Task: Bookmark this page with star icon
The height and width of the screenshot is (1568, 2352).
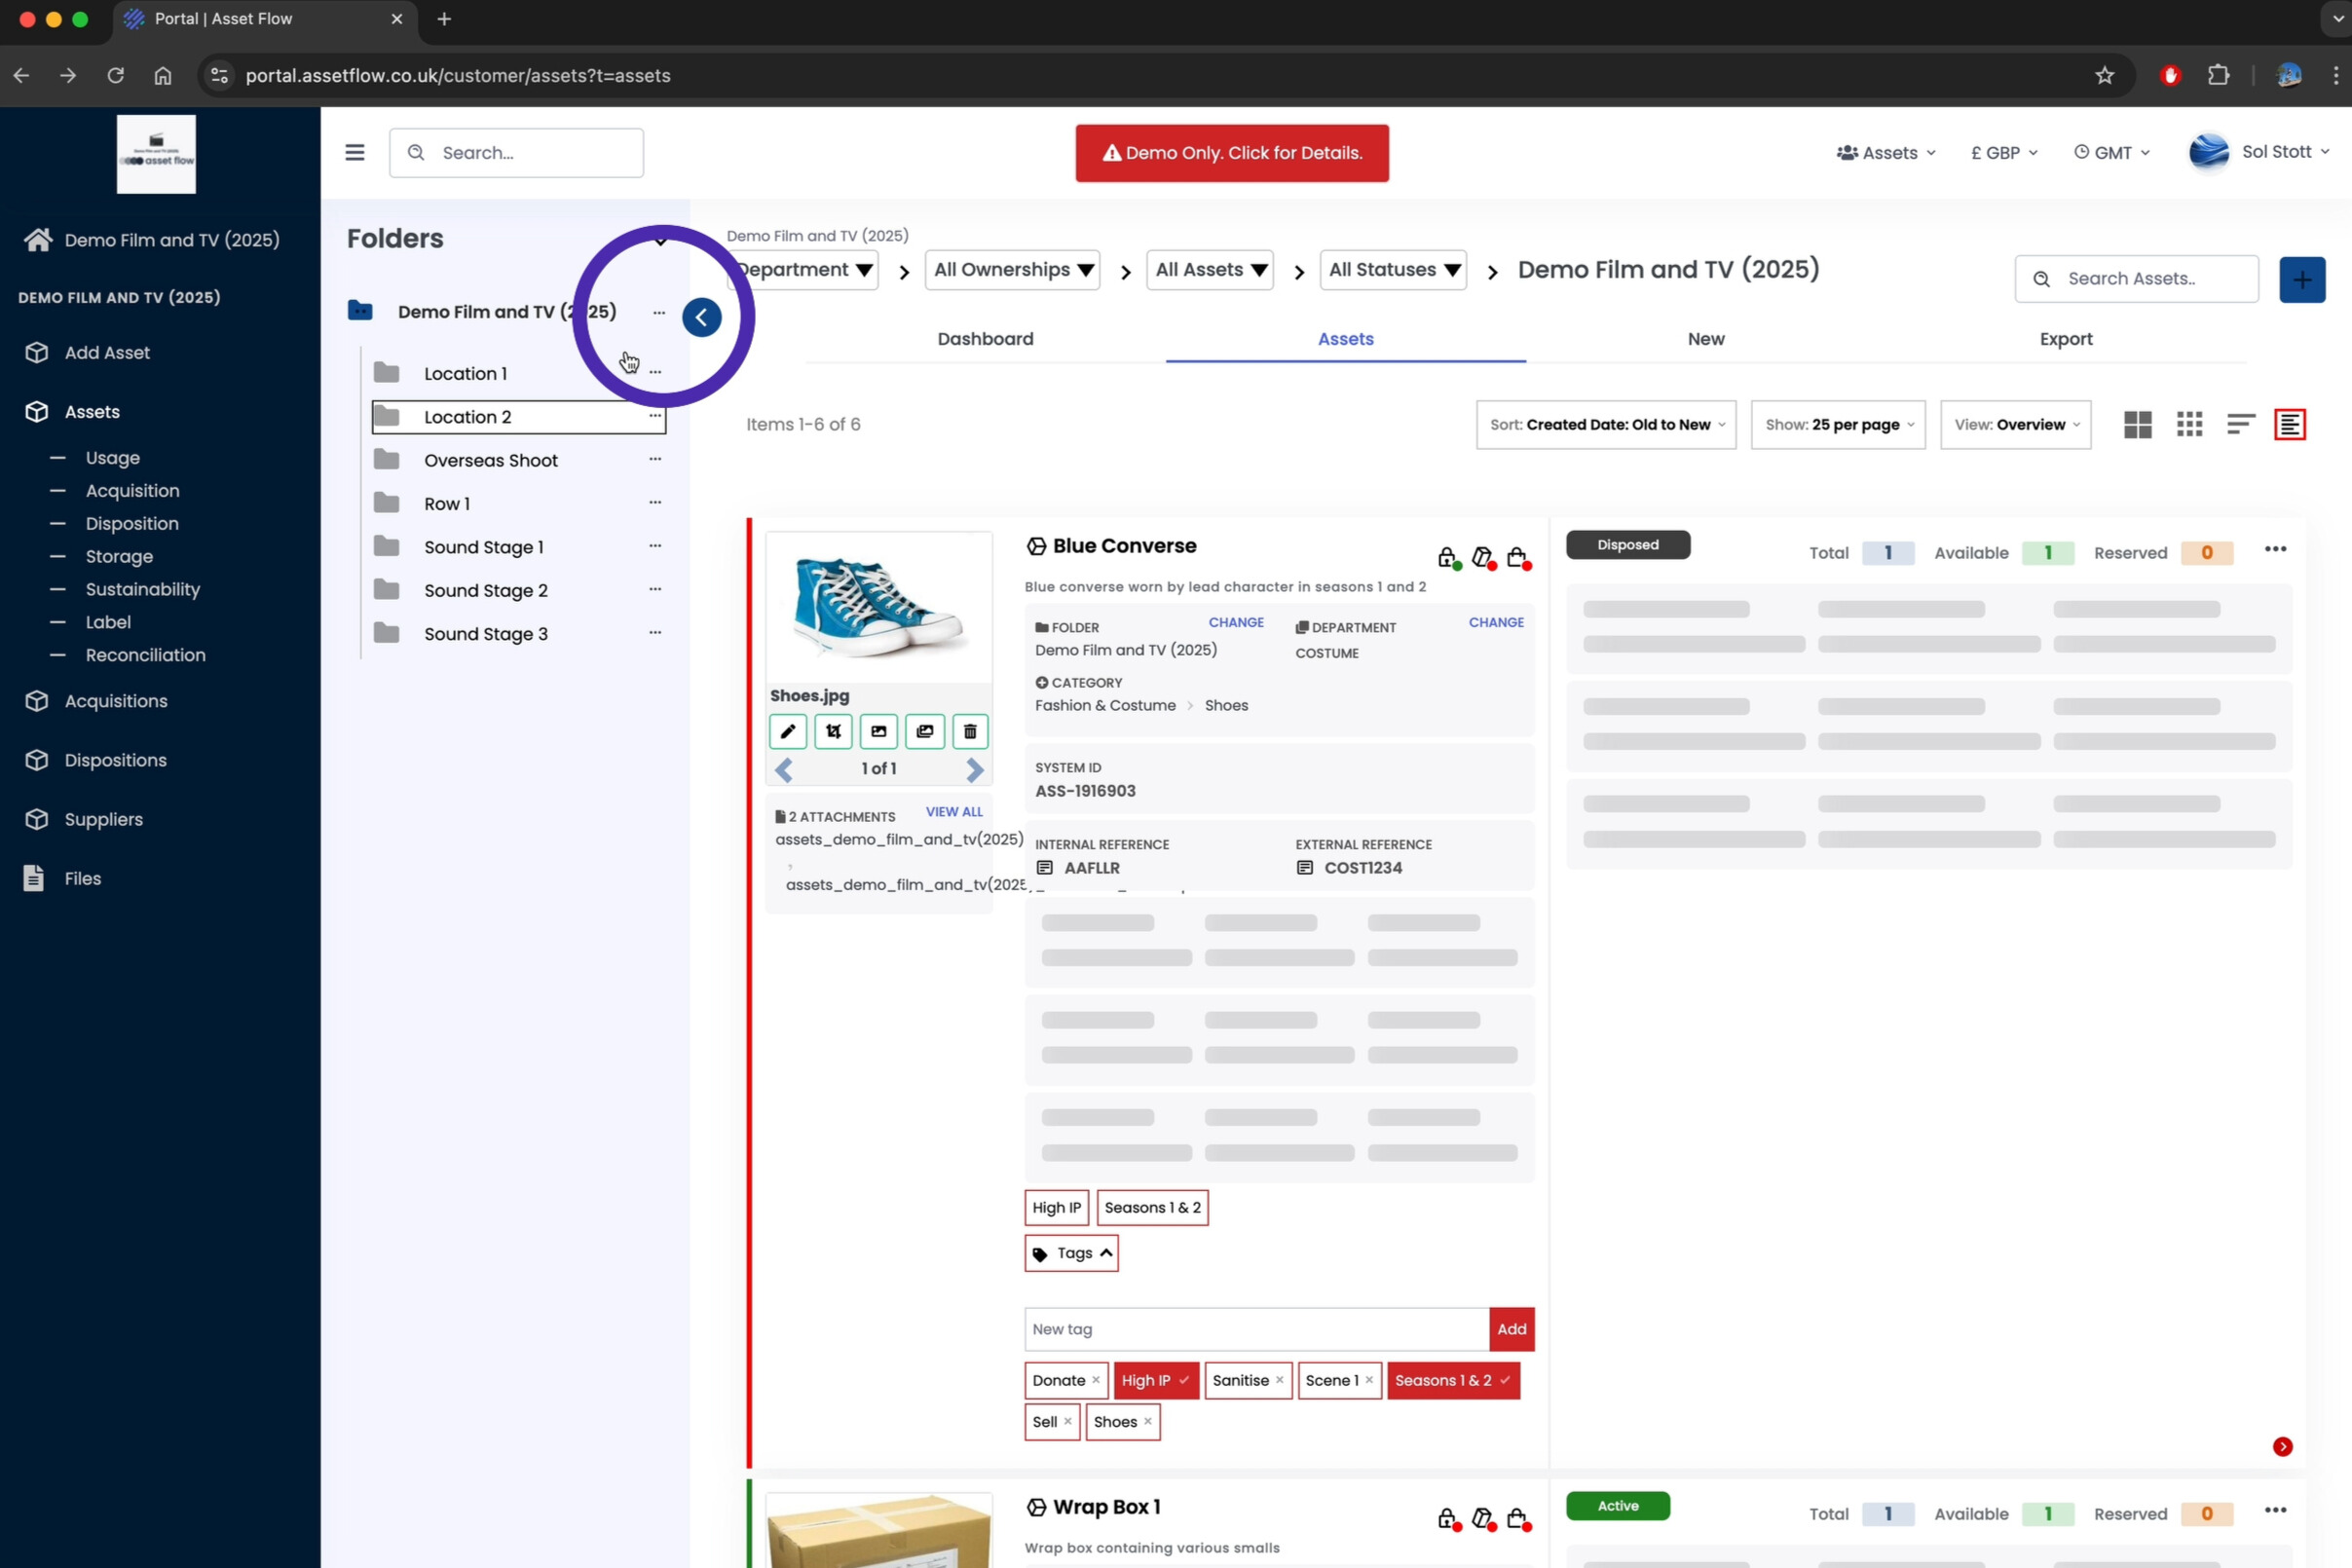Action: pos(2104,75)
